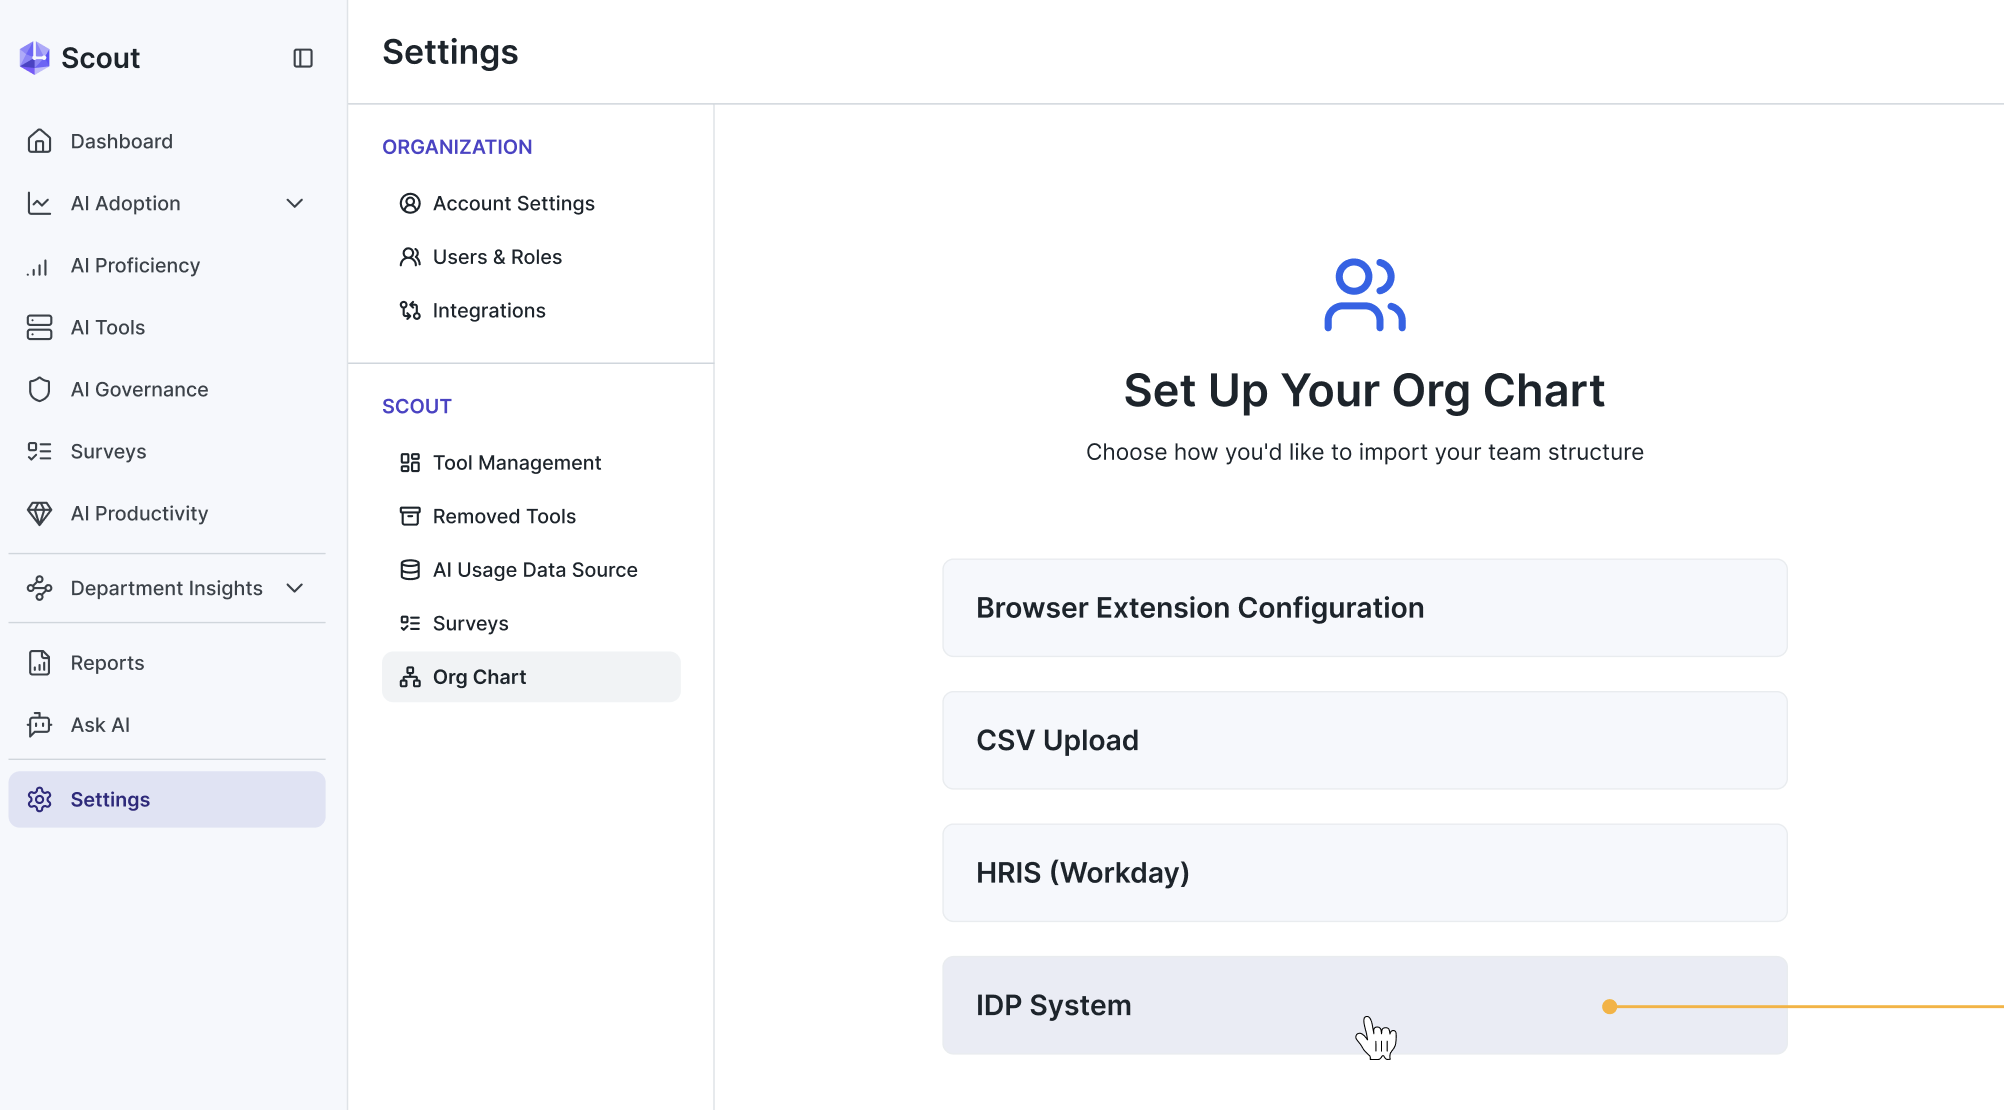Click the Integrations icon in settings
The height and width of the screenshot is (1110, 2004).
pyautogui.click(x=410, y=311)
